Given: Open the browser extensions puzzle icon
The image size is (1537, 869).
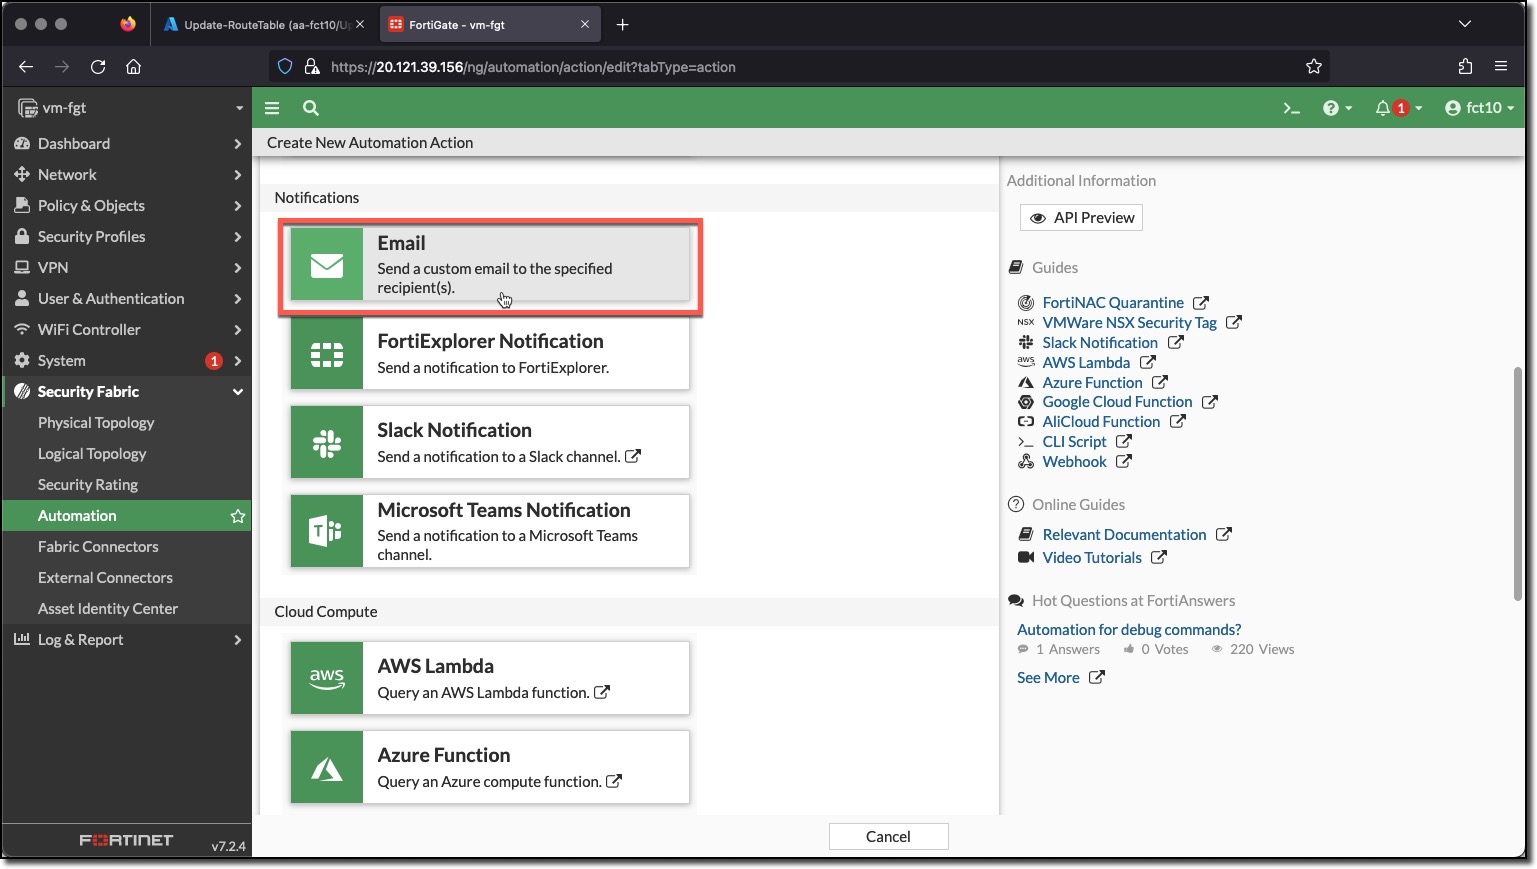Looking at the screenshot, I should tap(1465, 67).
